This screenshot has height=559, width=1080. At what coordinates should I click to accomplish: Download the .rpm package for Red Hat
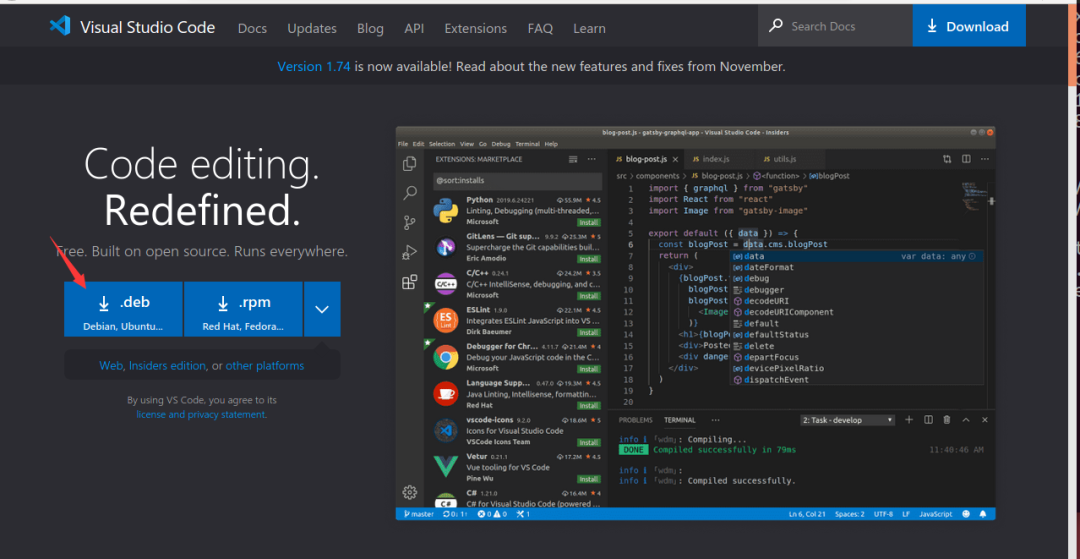(243, 309)
